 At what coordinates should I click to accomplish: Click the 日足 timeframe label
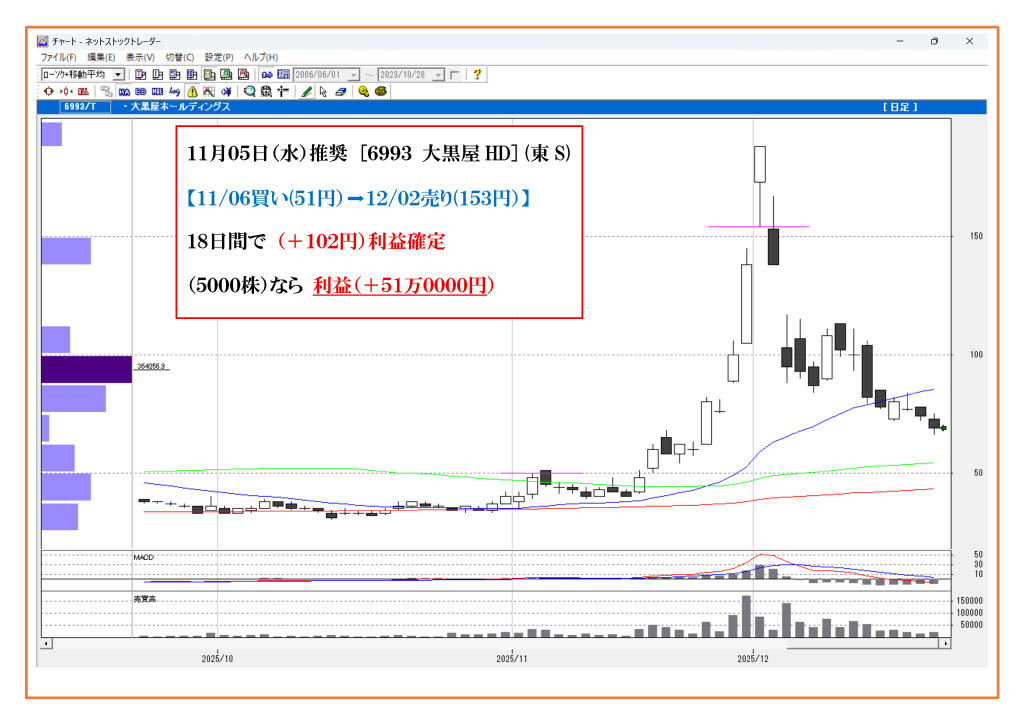(899, 106)
